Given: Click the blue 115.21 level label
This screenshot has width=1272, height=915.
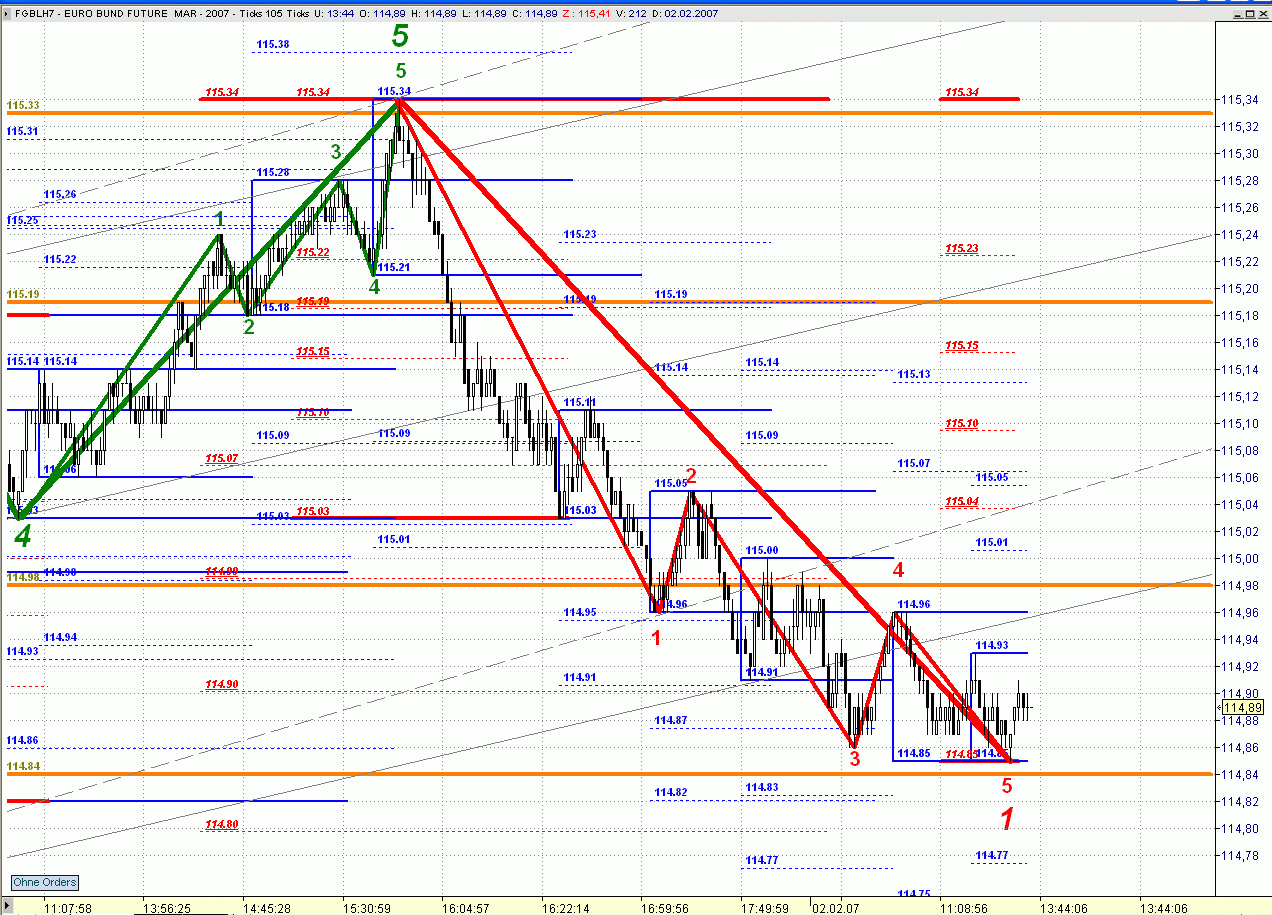Looking at the screenshot, I should pyautogui.click(x=395, y=267).
